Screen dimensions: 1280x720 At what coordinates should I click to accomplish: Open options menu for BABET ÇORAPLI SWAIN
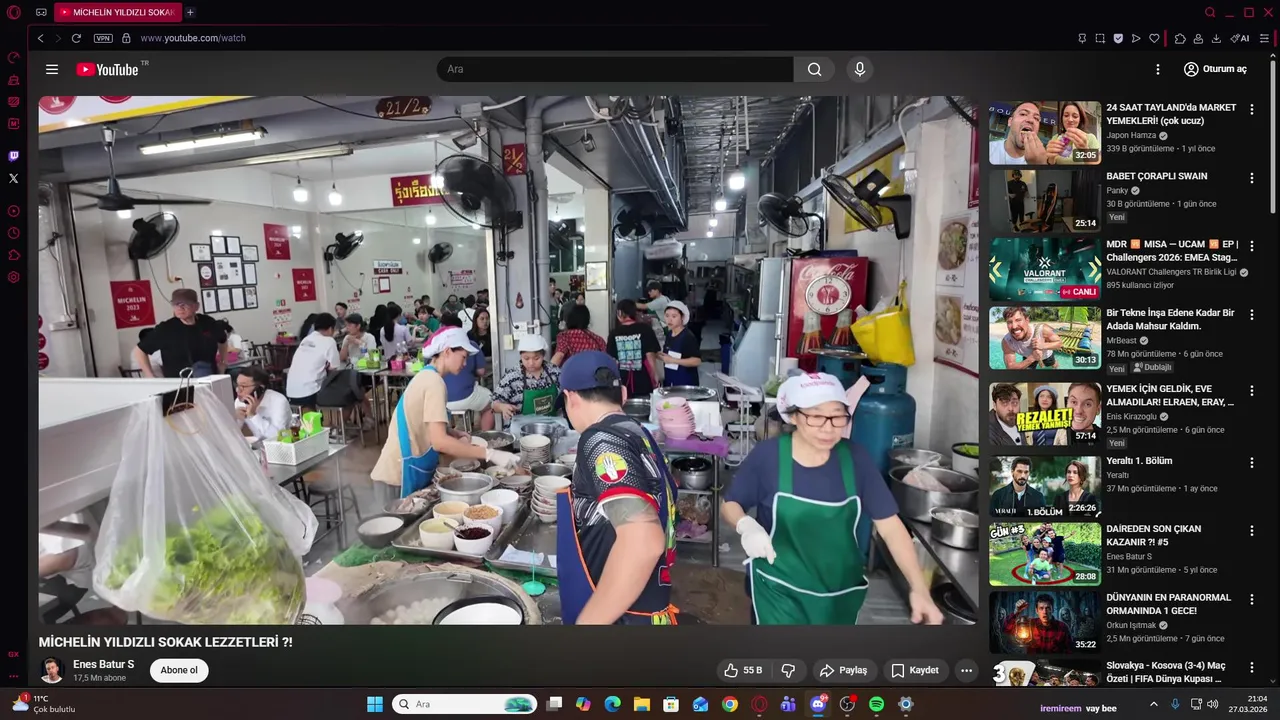pos(1251,178)
